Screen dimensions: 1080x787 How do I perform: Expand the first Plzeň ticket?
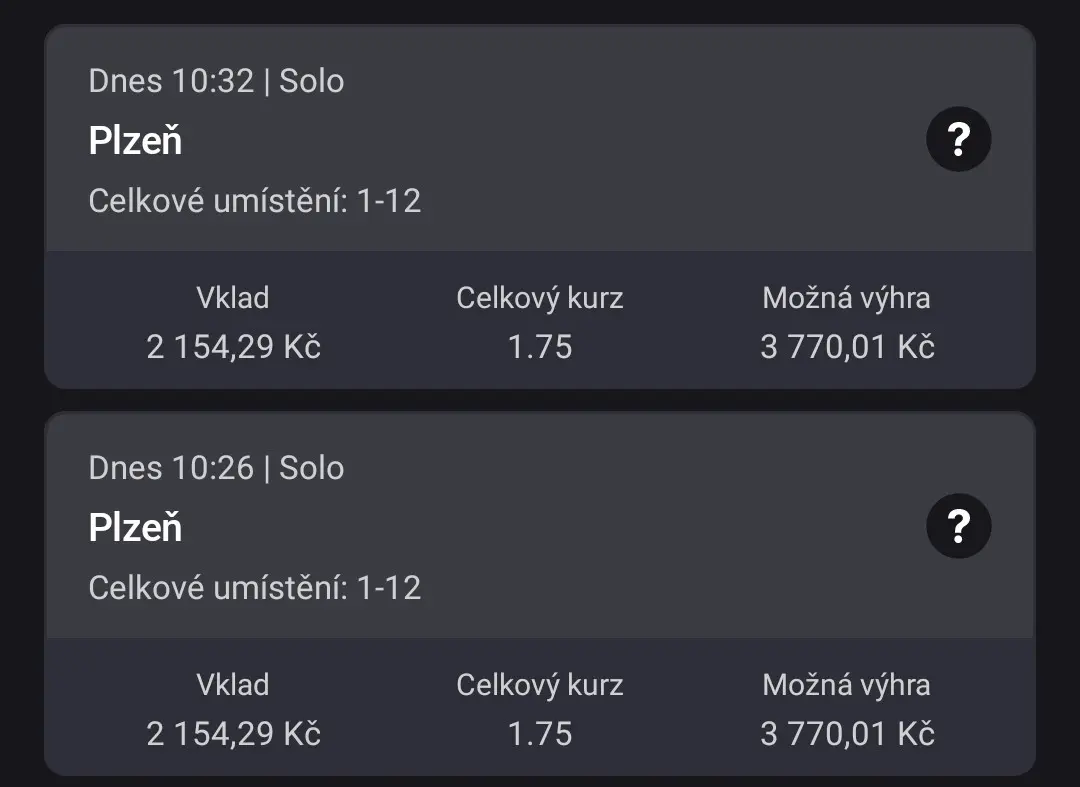pyautogui.click(x=400, y=140)
